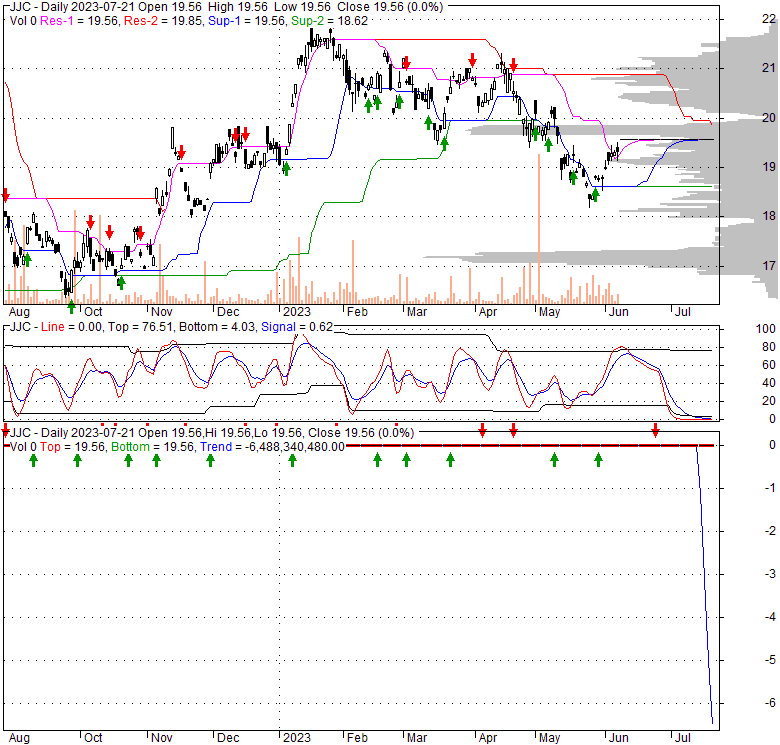
Task: Select the stochastic Bottom = 4.03 label
Action: pyautogui.click(x=217, y=327)
